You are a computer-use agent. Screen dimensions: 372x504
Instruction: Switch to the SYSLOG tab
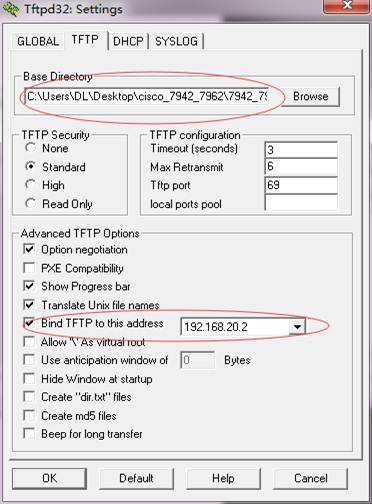(176, 41)
